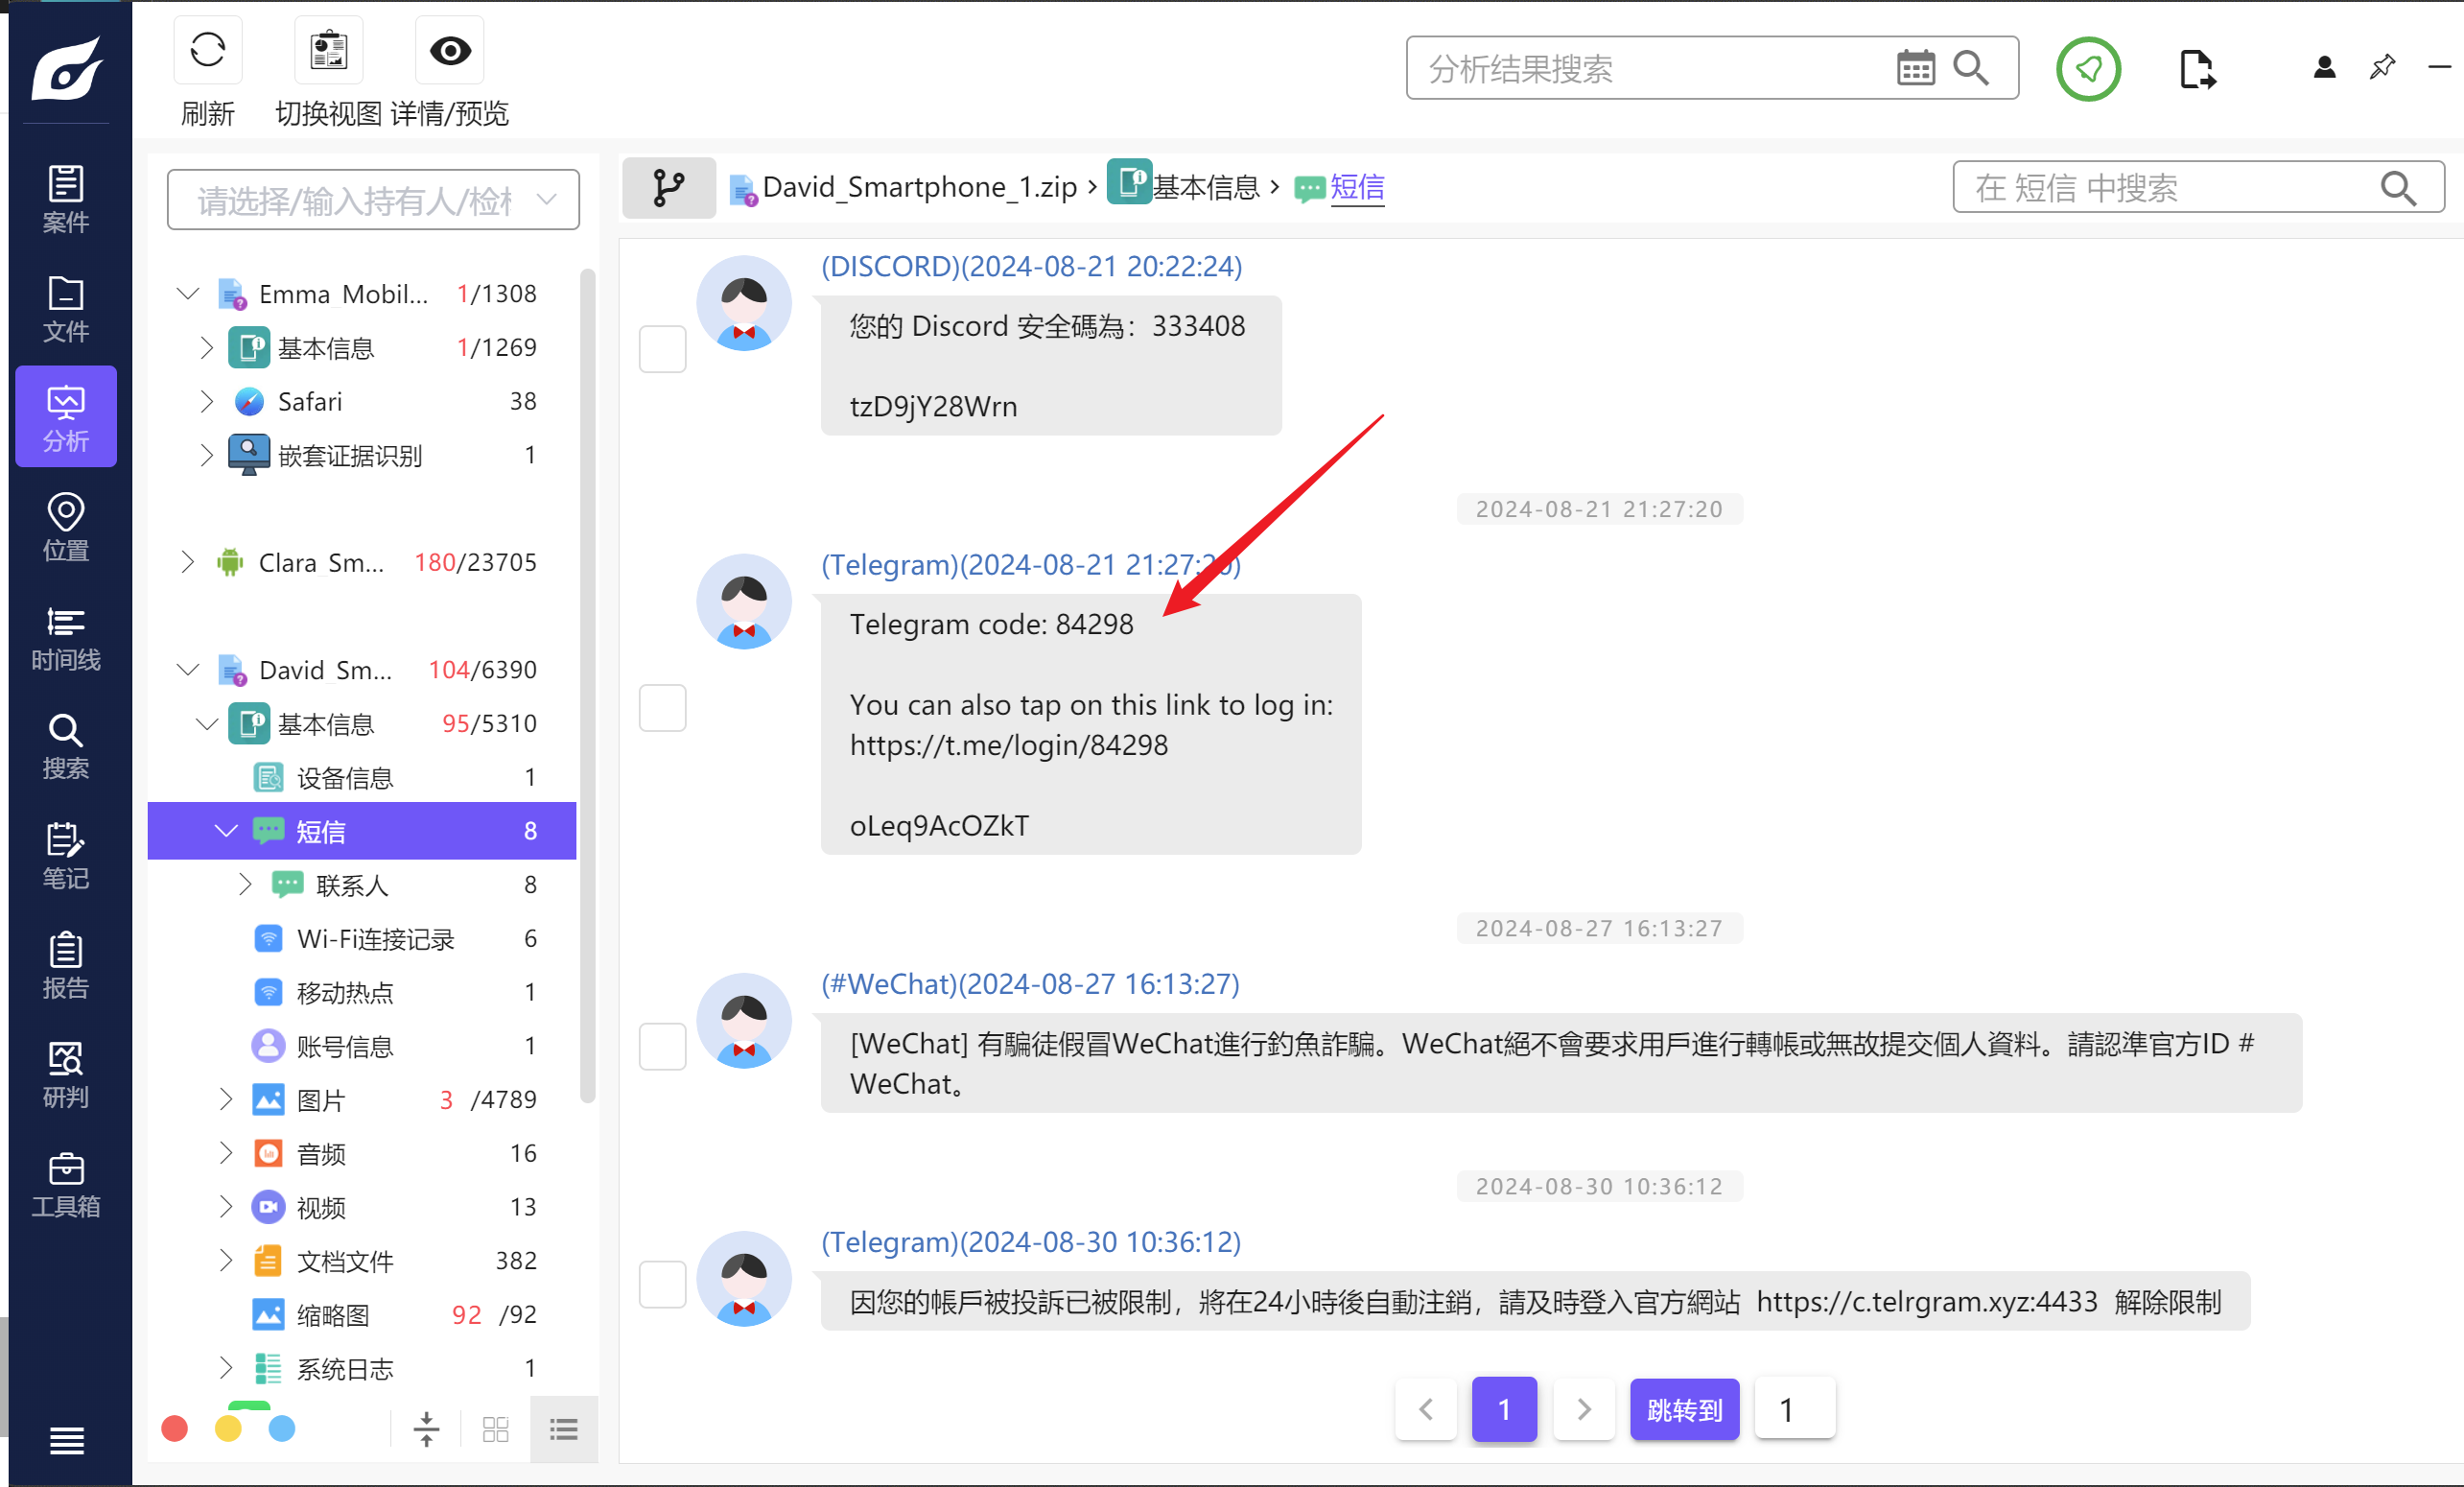Viewport: 2464px width, 1487px height.
Task: Click the 跳转到 jump-to page button
Action: 1684,1409
